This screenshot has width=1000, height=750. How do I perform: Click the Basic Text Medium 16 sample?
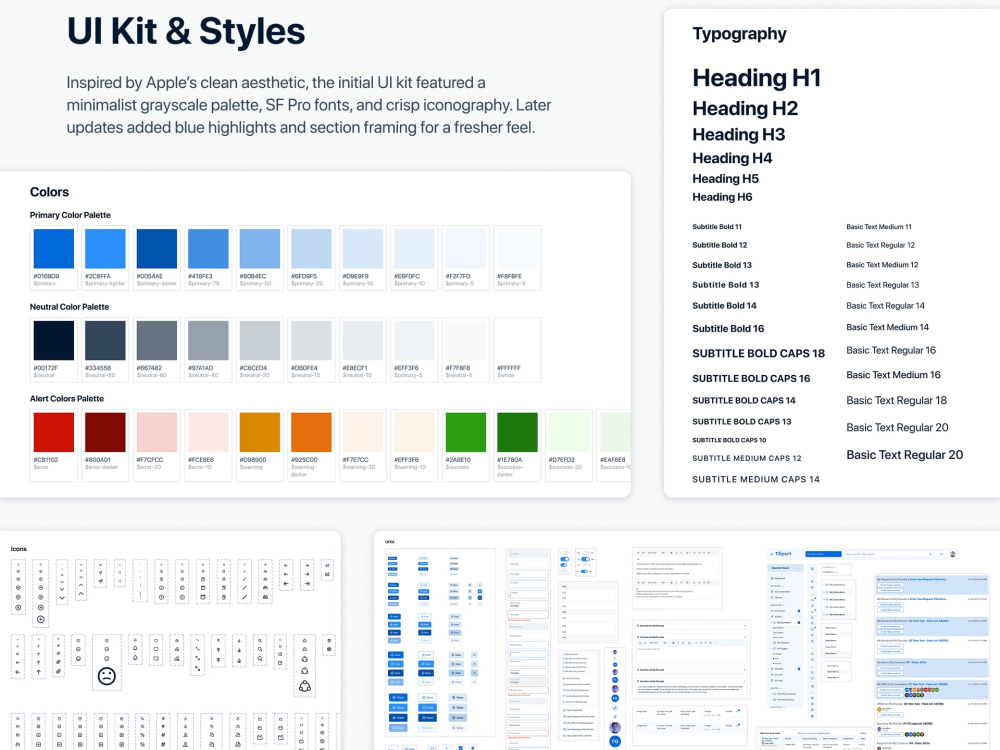point(893,375)
